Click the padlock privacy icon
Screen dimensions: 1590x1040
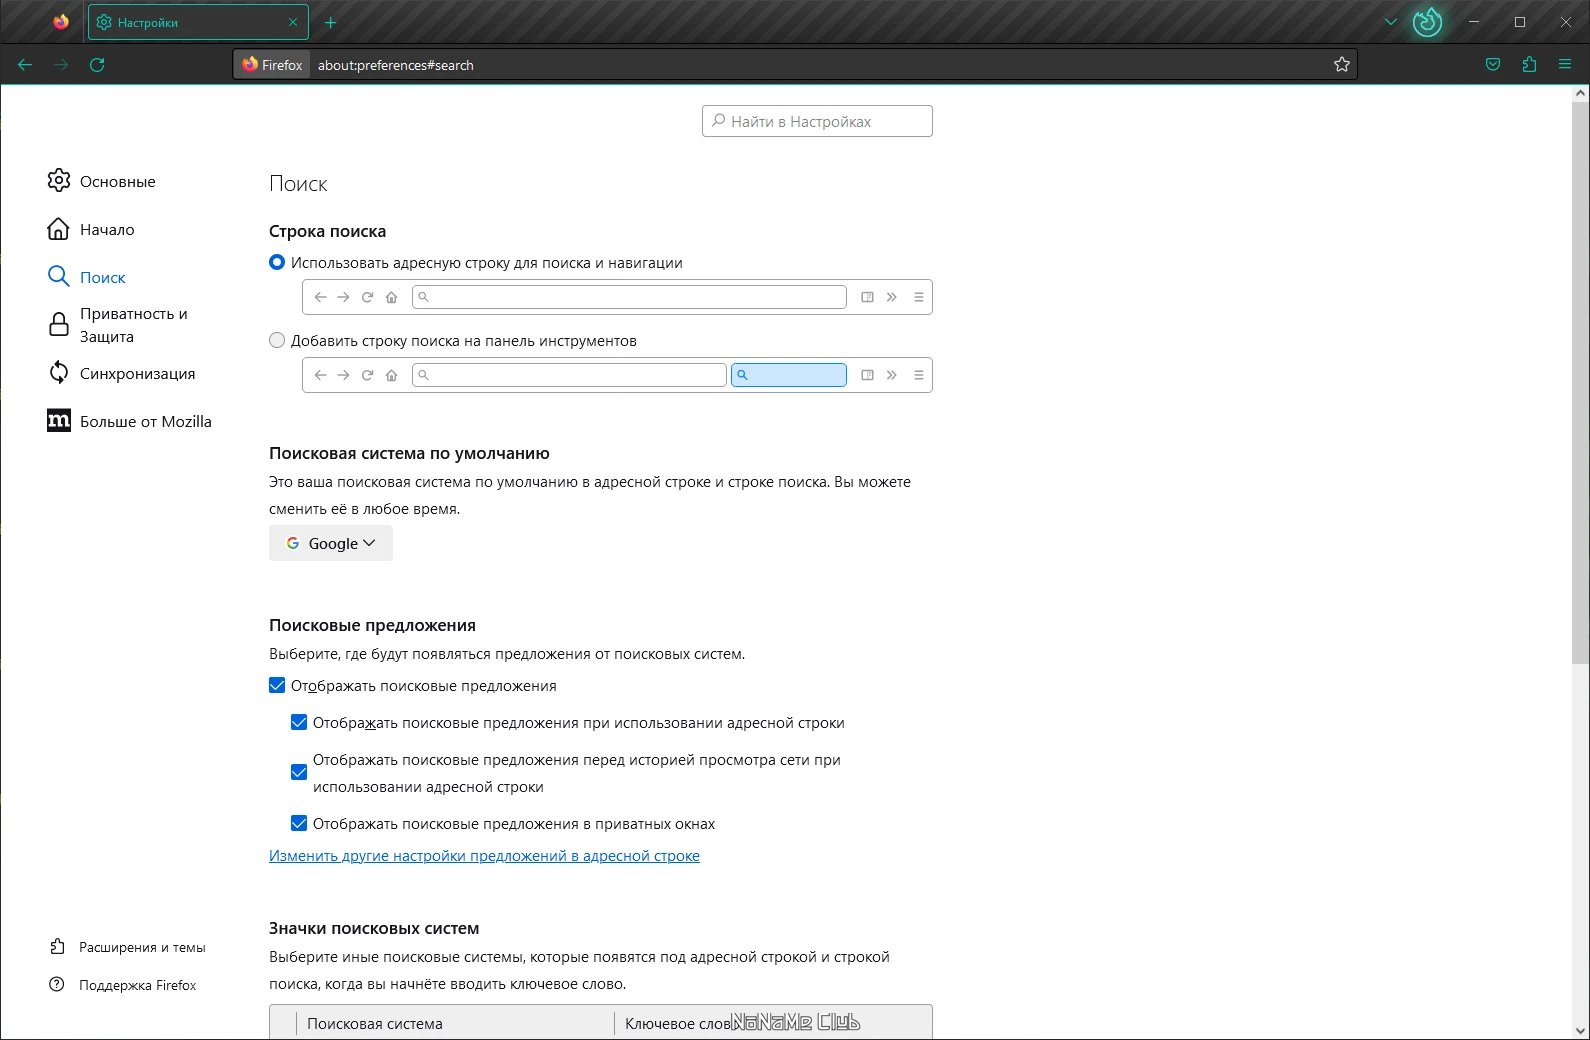(59, 325)
